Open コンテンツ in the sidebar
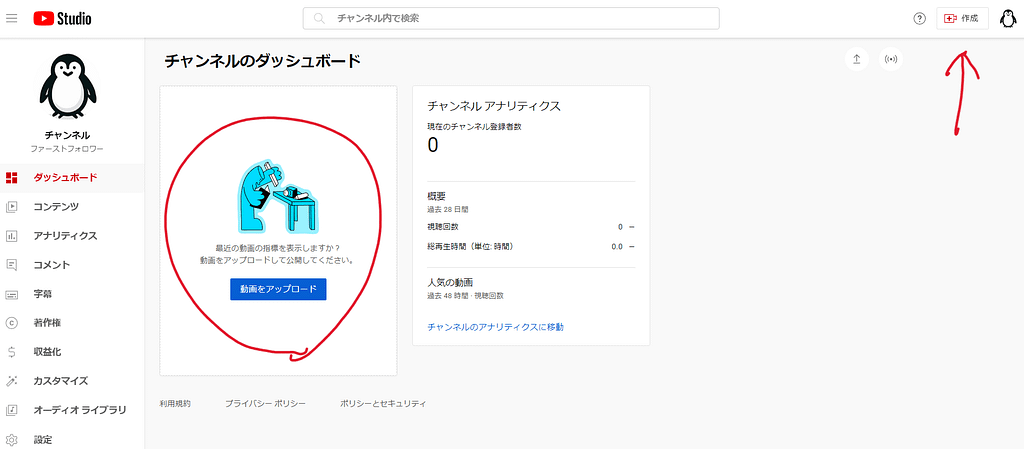 tap(56, 207)
